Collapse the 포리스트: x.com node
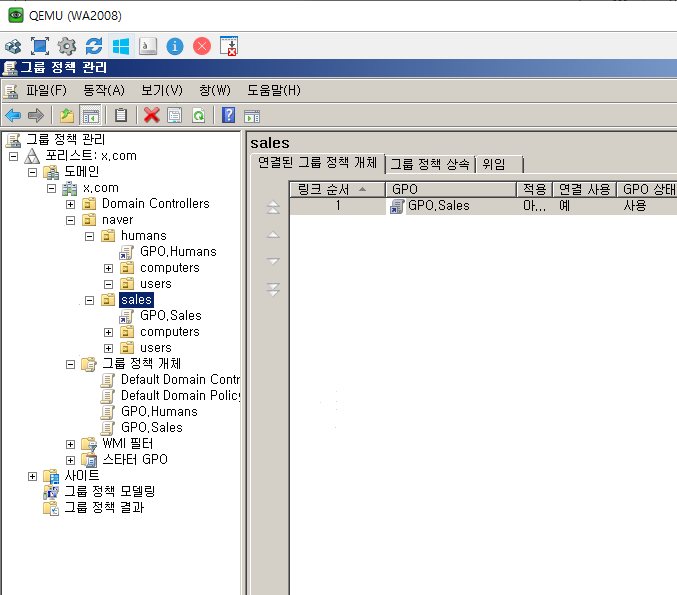This screenshot has width=677, height=595. pos(13,156)
